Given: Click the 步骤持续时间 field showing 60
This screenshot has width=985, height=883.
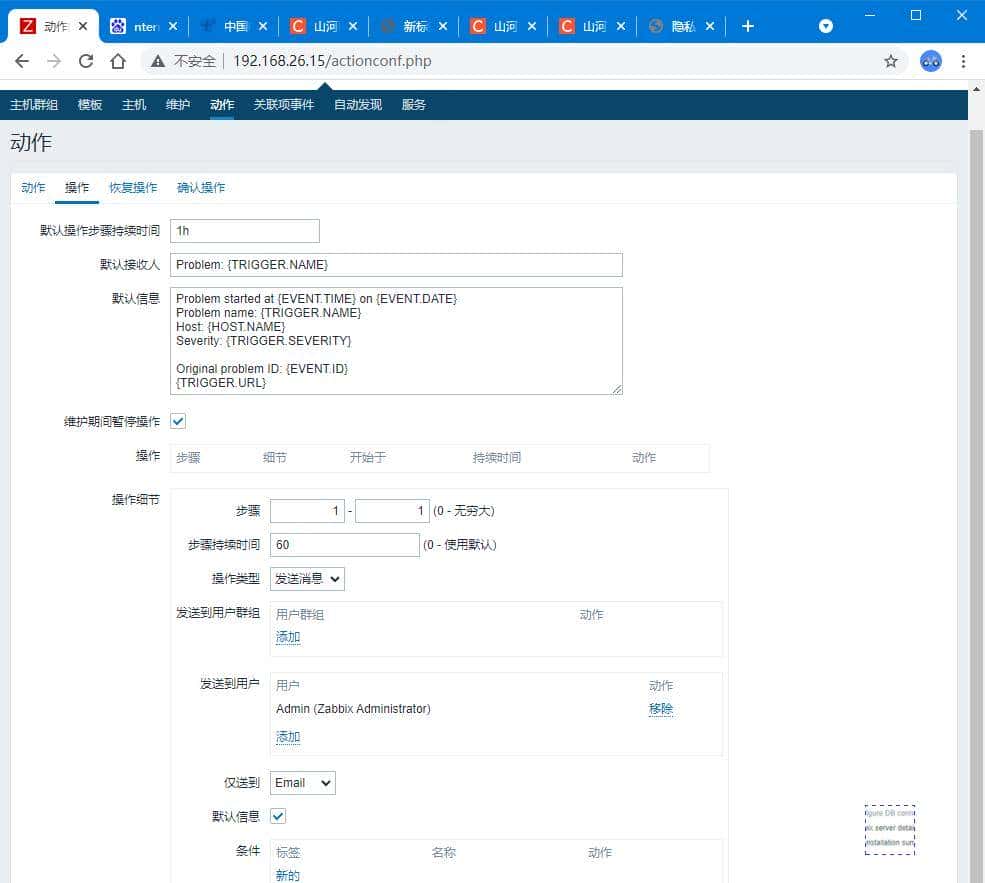Looking at the screenshot, I should tap(344, 545).
